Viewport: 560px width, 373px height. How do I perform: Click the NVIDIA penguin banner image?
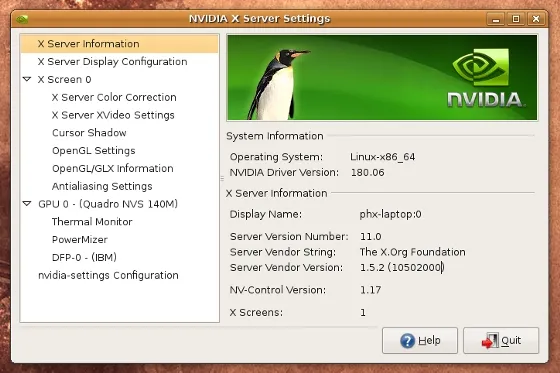click(x=382, y=78)
